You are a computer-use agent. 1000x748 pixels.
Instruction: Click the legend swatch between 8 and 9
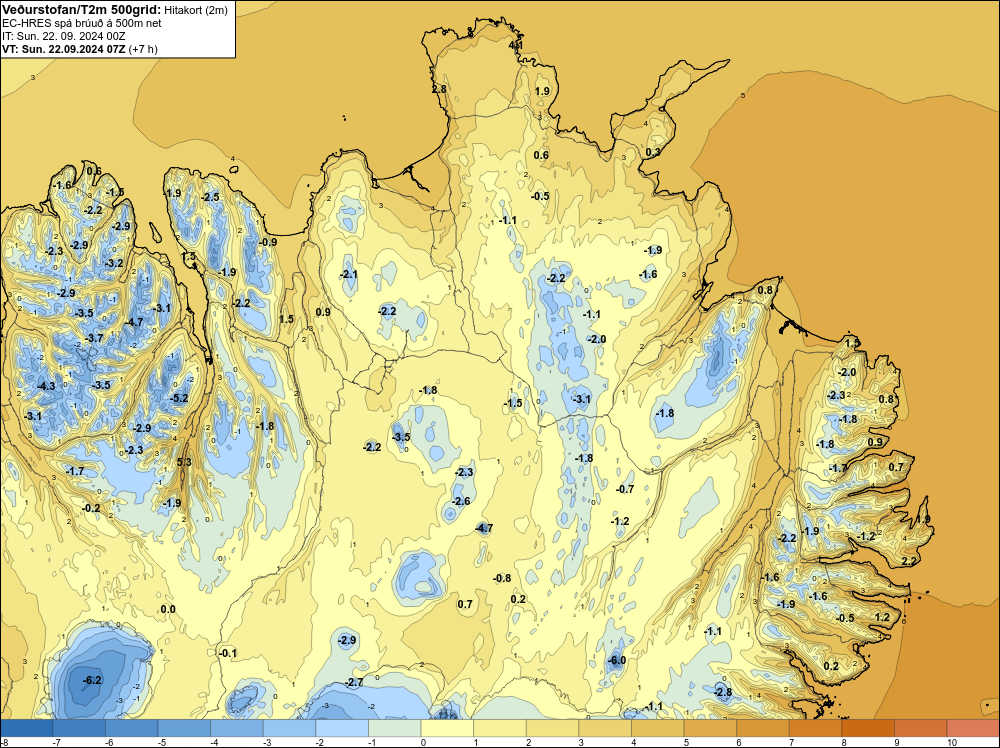click(868, 728)
